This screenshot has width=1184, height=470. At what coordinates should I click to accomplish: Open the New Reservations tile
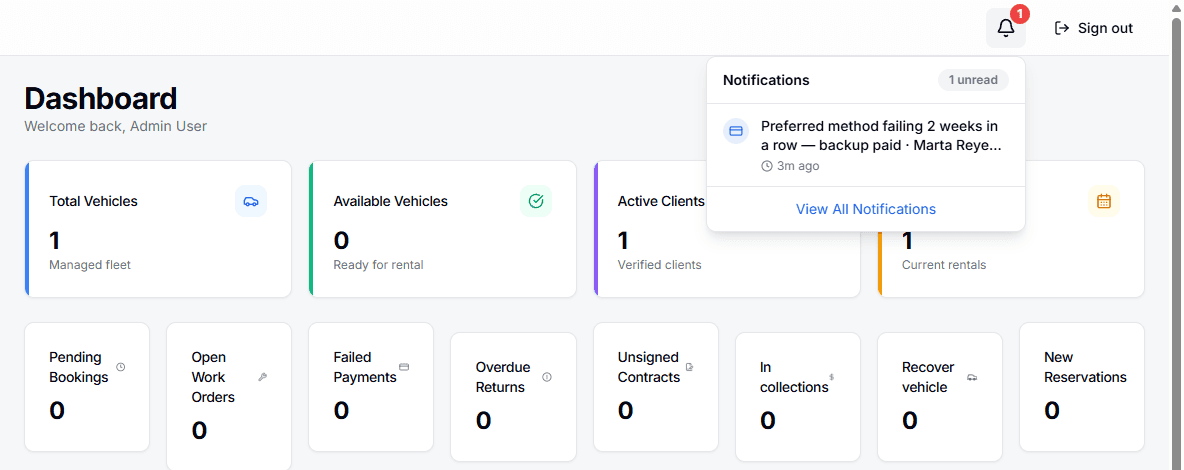(1081, 387)
